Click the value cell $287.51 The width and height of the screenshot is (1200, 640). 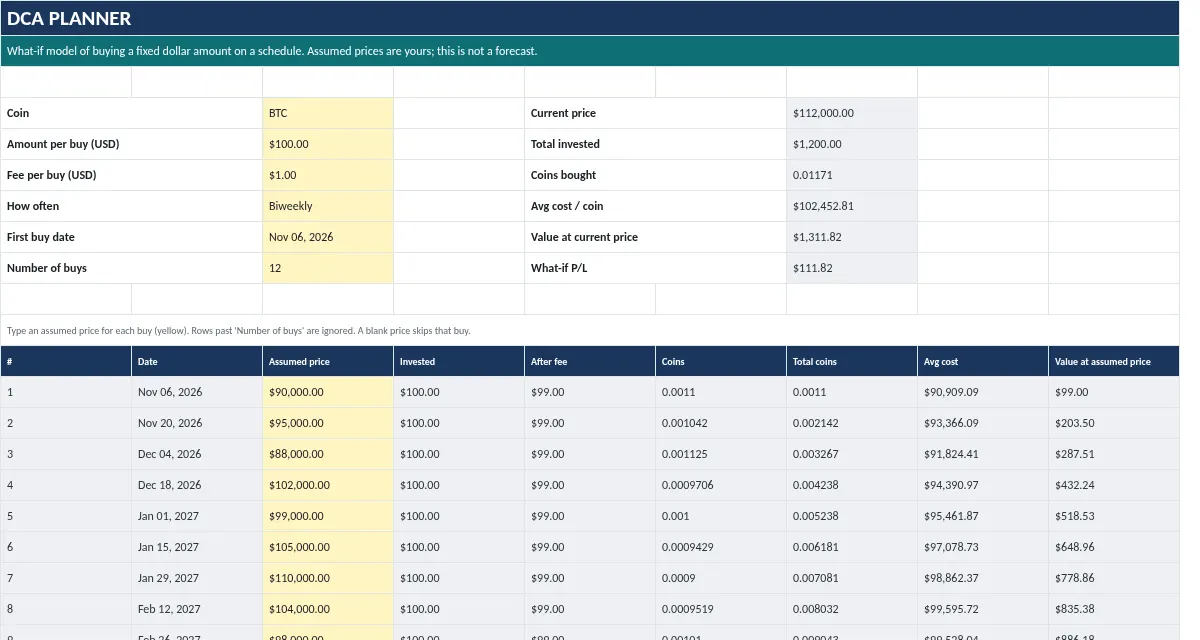1114,454
